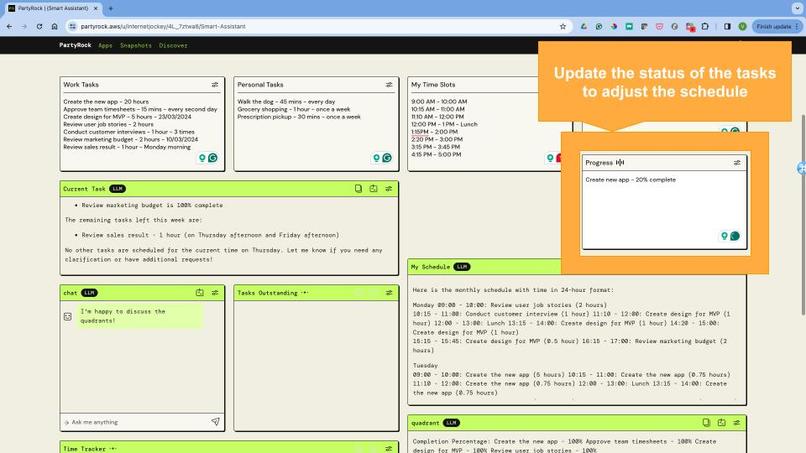
Task: Send the chat message with paper-plane icon
Action: [215, 422]
